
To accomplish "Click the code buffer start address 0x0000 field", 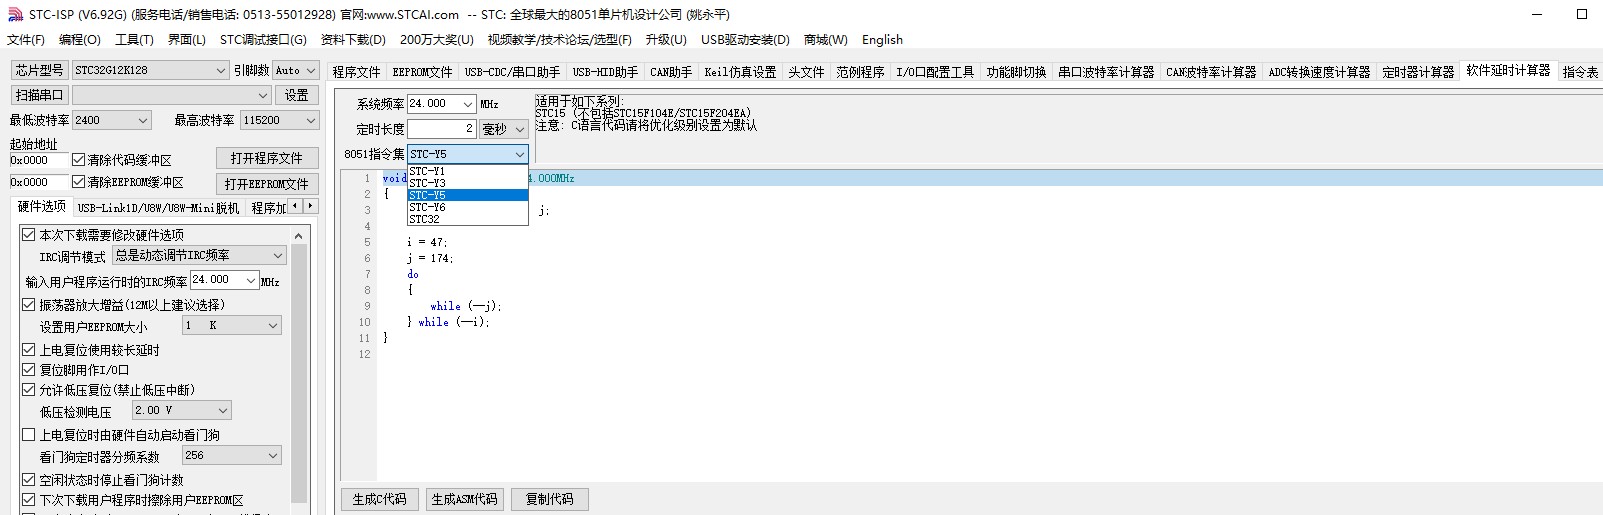I will click(38, 160).
